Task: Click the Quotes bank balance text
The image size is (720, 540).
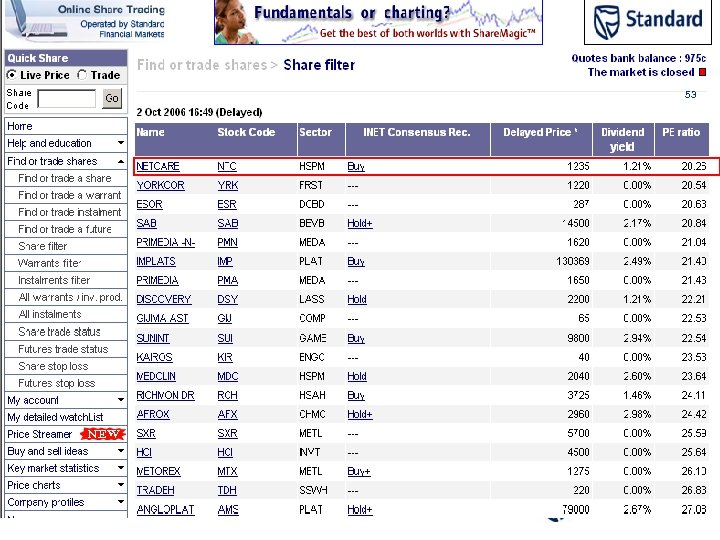Action: point(638,58)
